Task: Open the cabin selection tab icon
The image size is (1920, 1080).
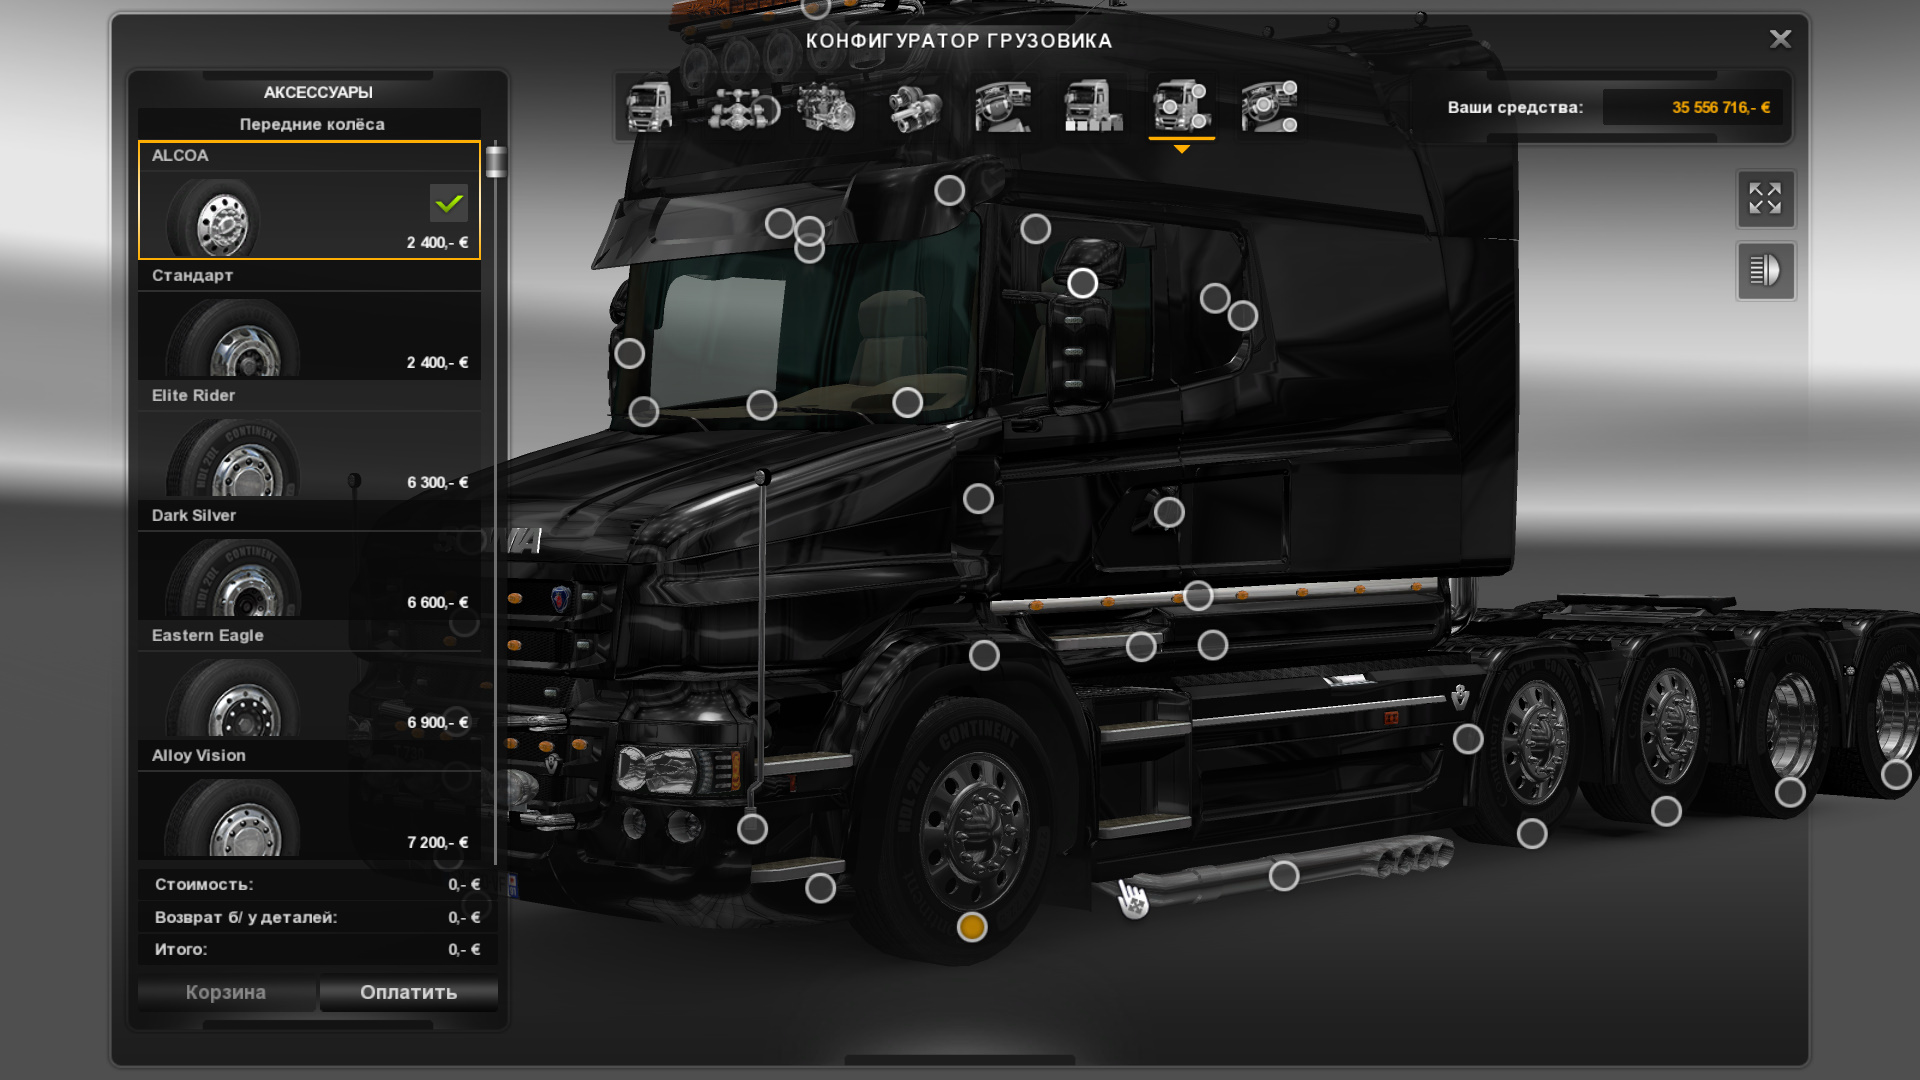Action: (648, 107)
